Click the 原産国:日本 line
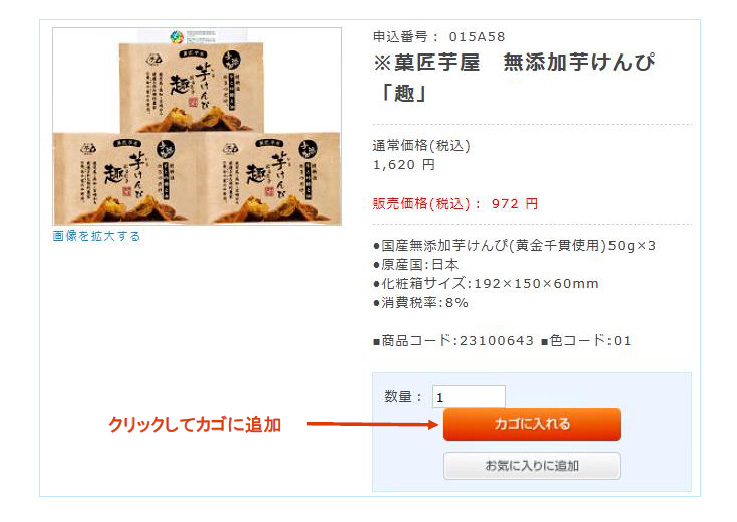The width and height of the screenshot is (737, 522). coord(416,265)
